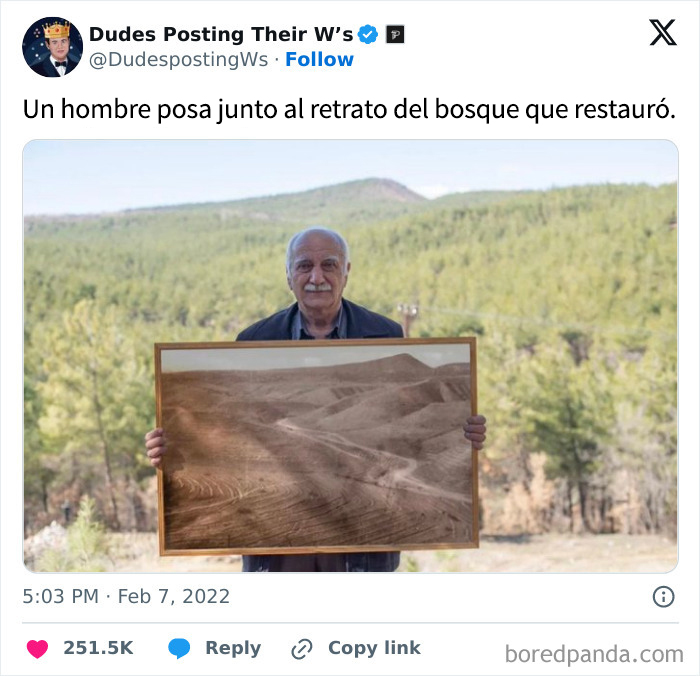This screenshot has height=676, width=700.
Task: Click the framed barren landscape picture
Action: 317,446
